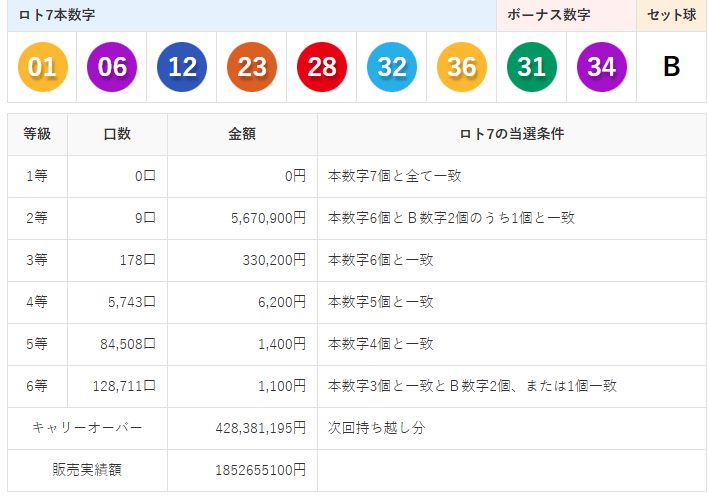The height and width of the screenshot is (498, 708).
Task: Click the yellow ball numbered 36
Action: (x=462, y=67)
